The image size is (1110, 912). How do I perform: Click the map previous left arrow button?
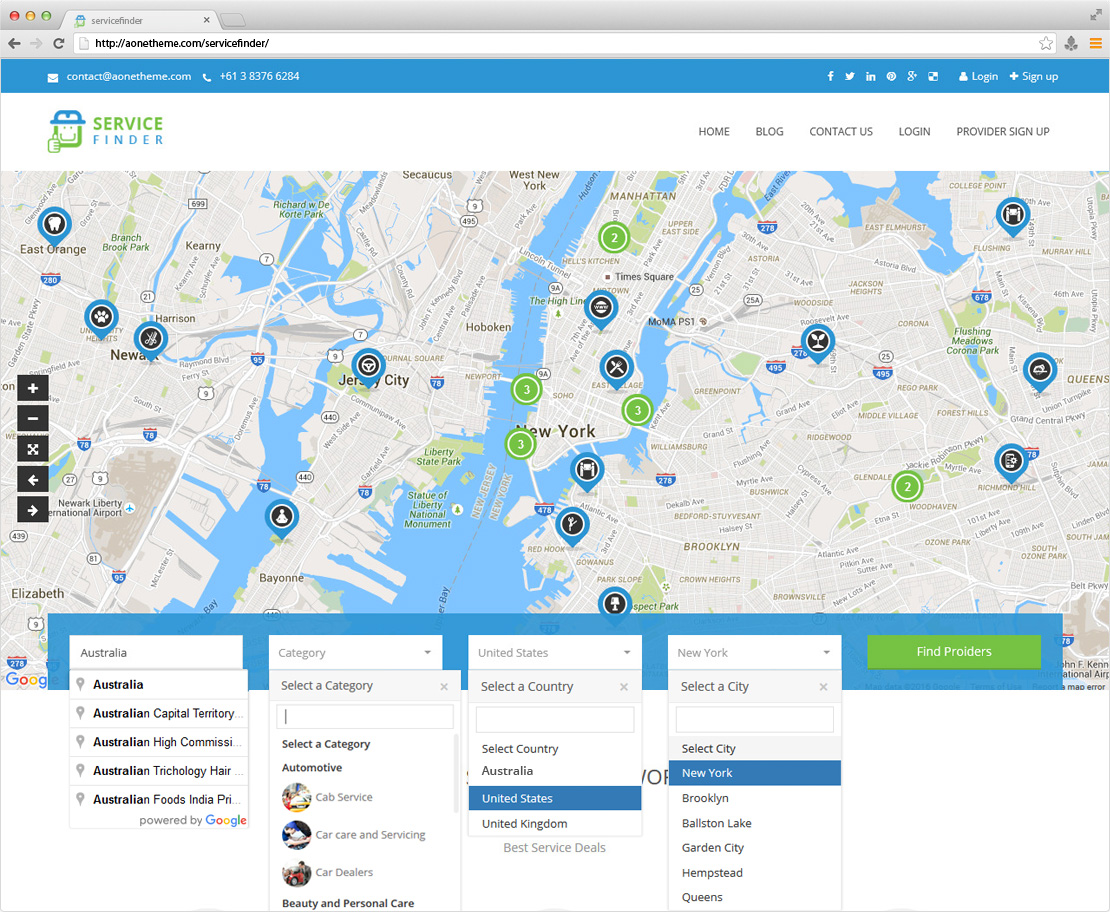33,480
